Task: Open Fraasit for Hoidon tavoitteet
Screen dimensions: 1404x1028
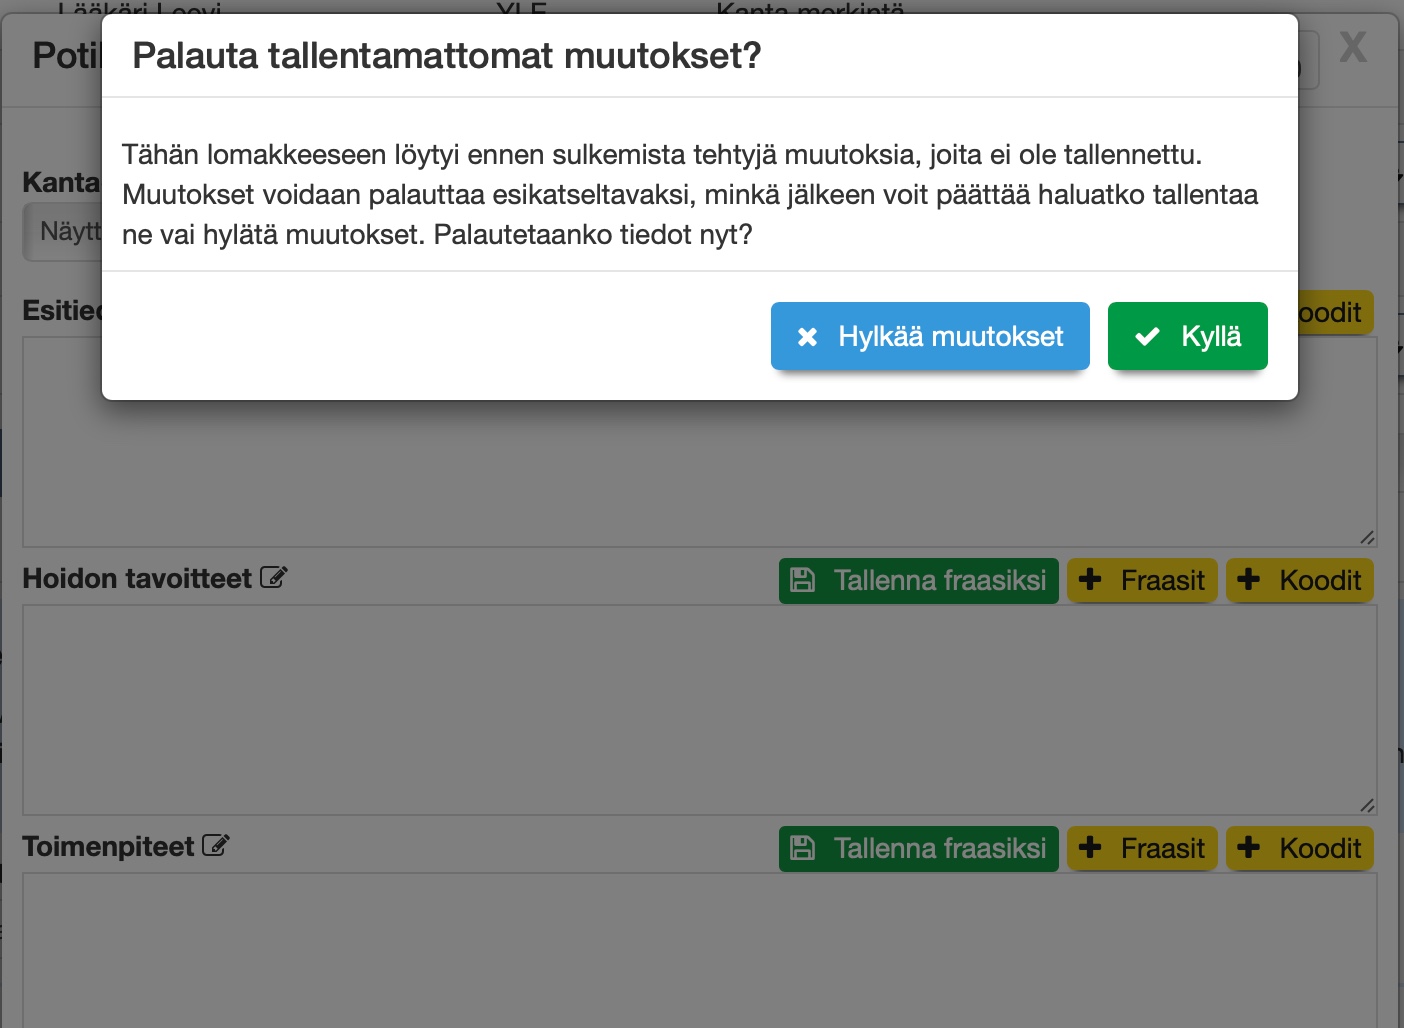Action: 1142,581
